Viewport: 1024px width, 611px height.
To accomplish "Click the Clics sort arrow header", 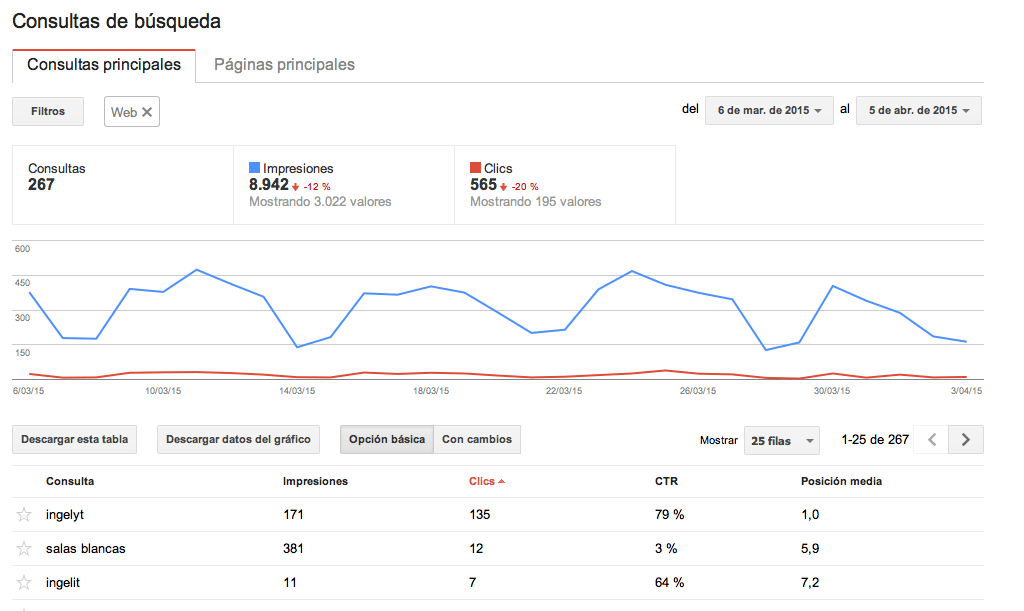I will [487, 481].
